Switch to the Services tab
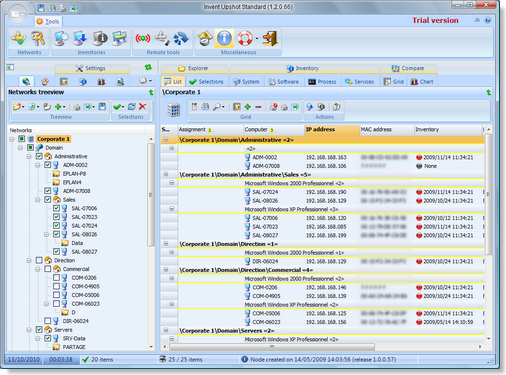Viewport: 506px width, 375px height. (x=359, y=82)
